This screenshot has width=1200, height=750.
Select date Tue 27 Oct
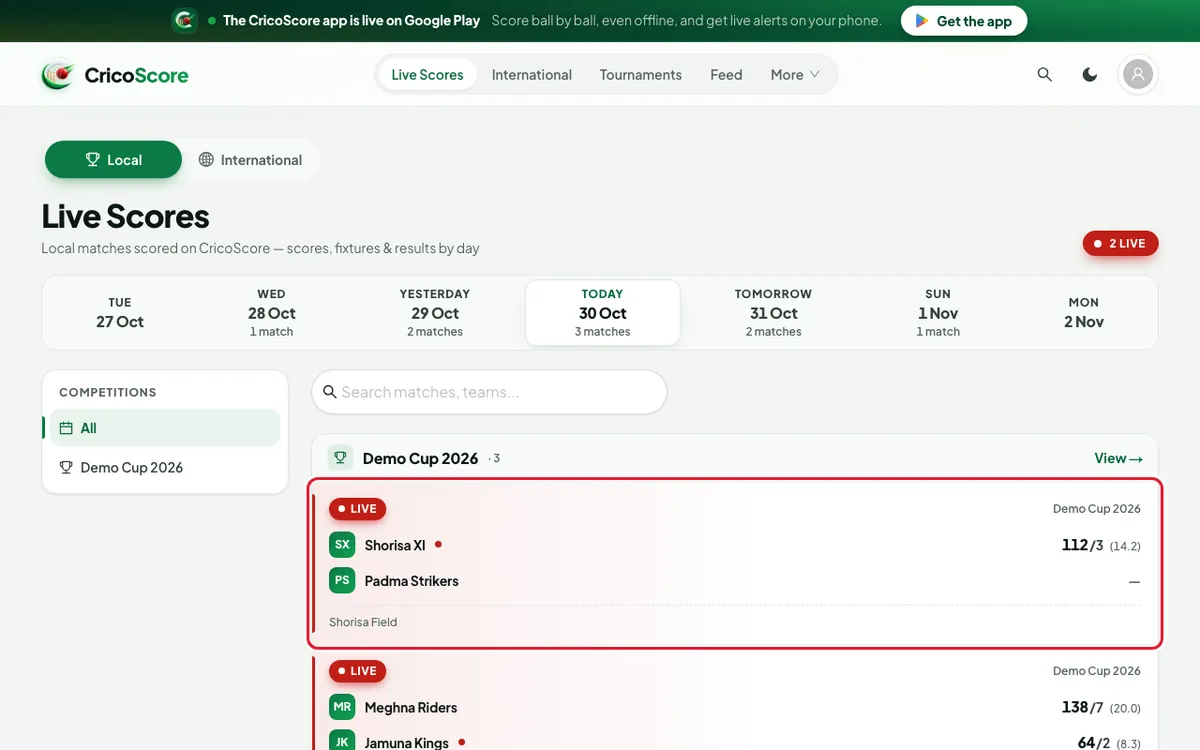click(120, 313)
